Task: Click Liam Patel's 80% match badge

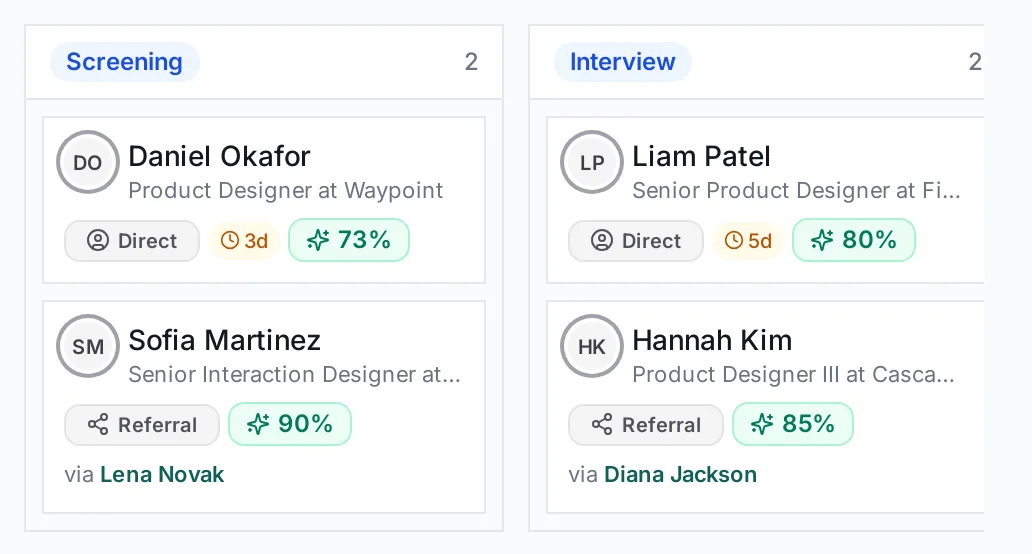Action: (854, 240)
